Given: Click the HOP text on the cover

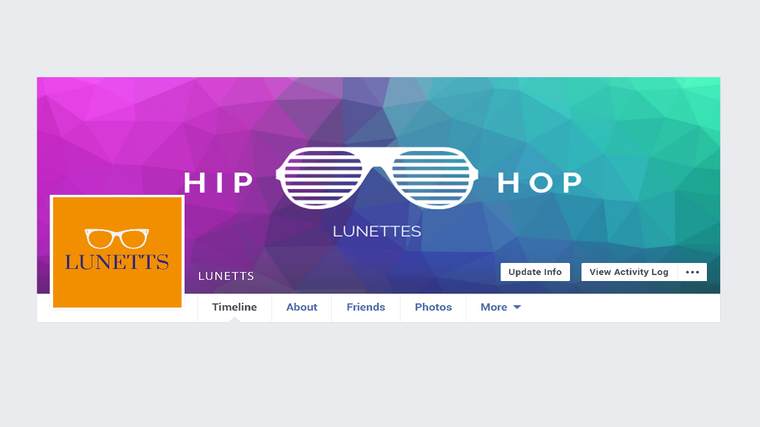Looking at the screenshot, I should click(540, 183).
